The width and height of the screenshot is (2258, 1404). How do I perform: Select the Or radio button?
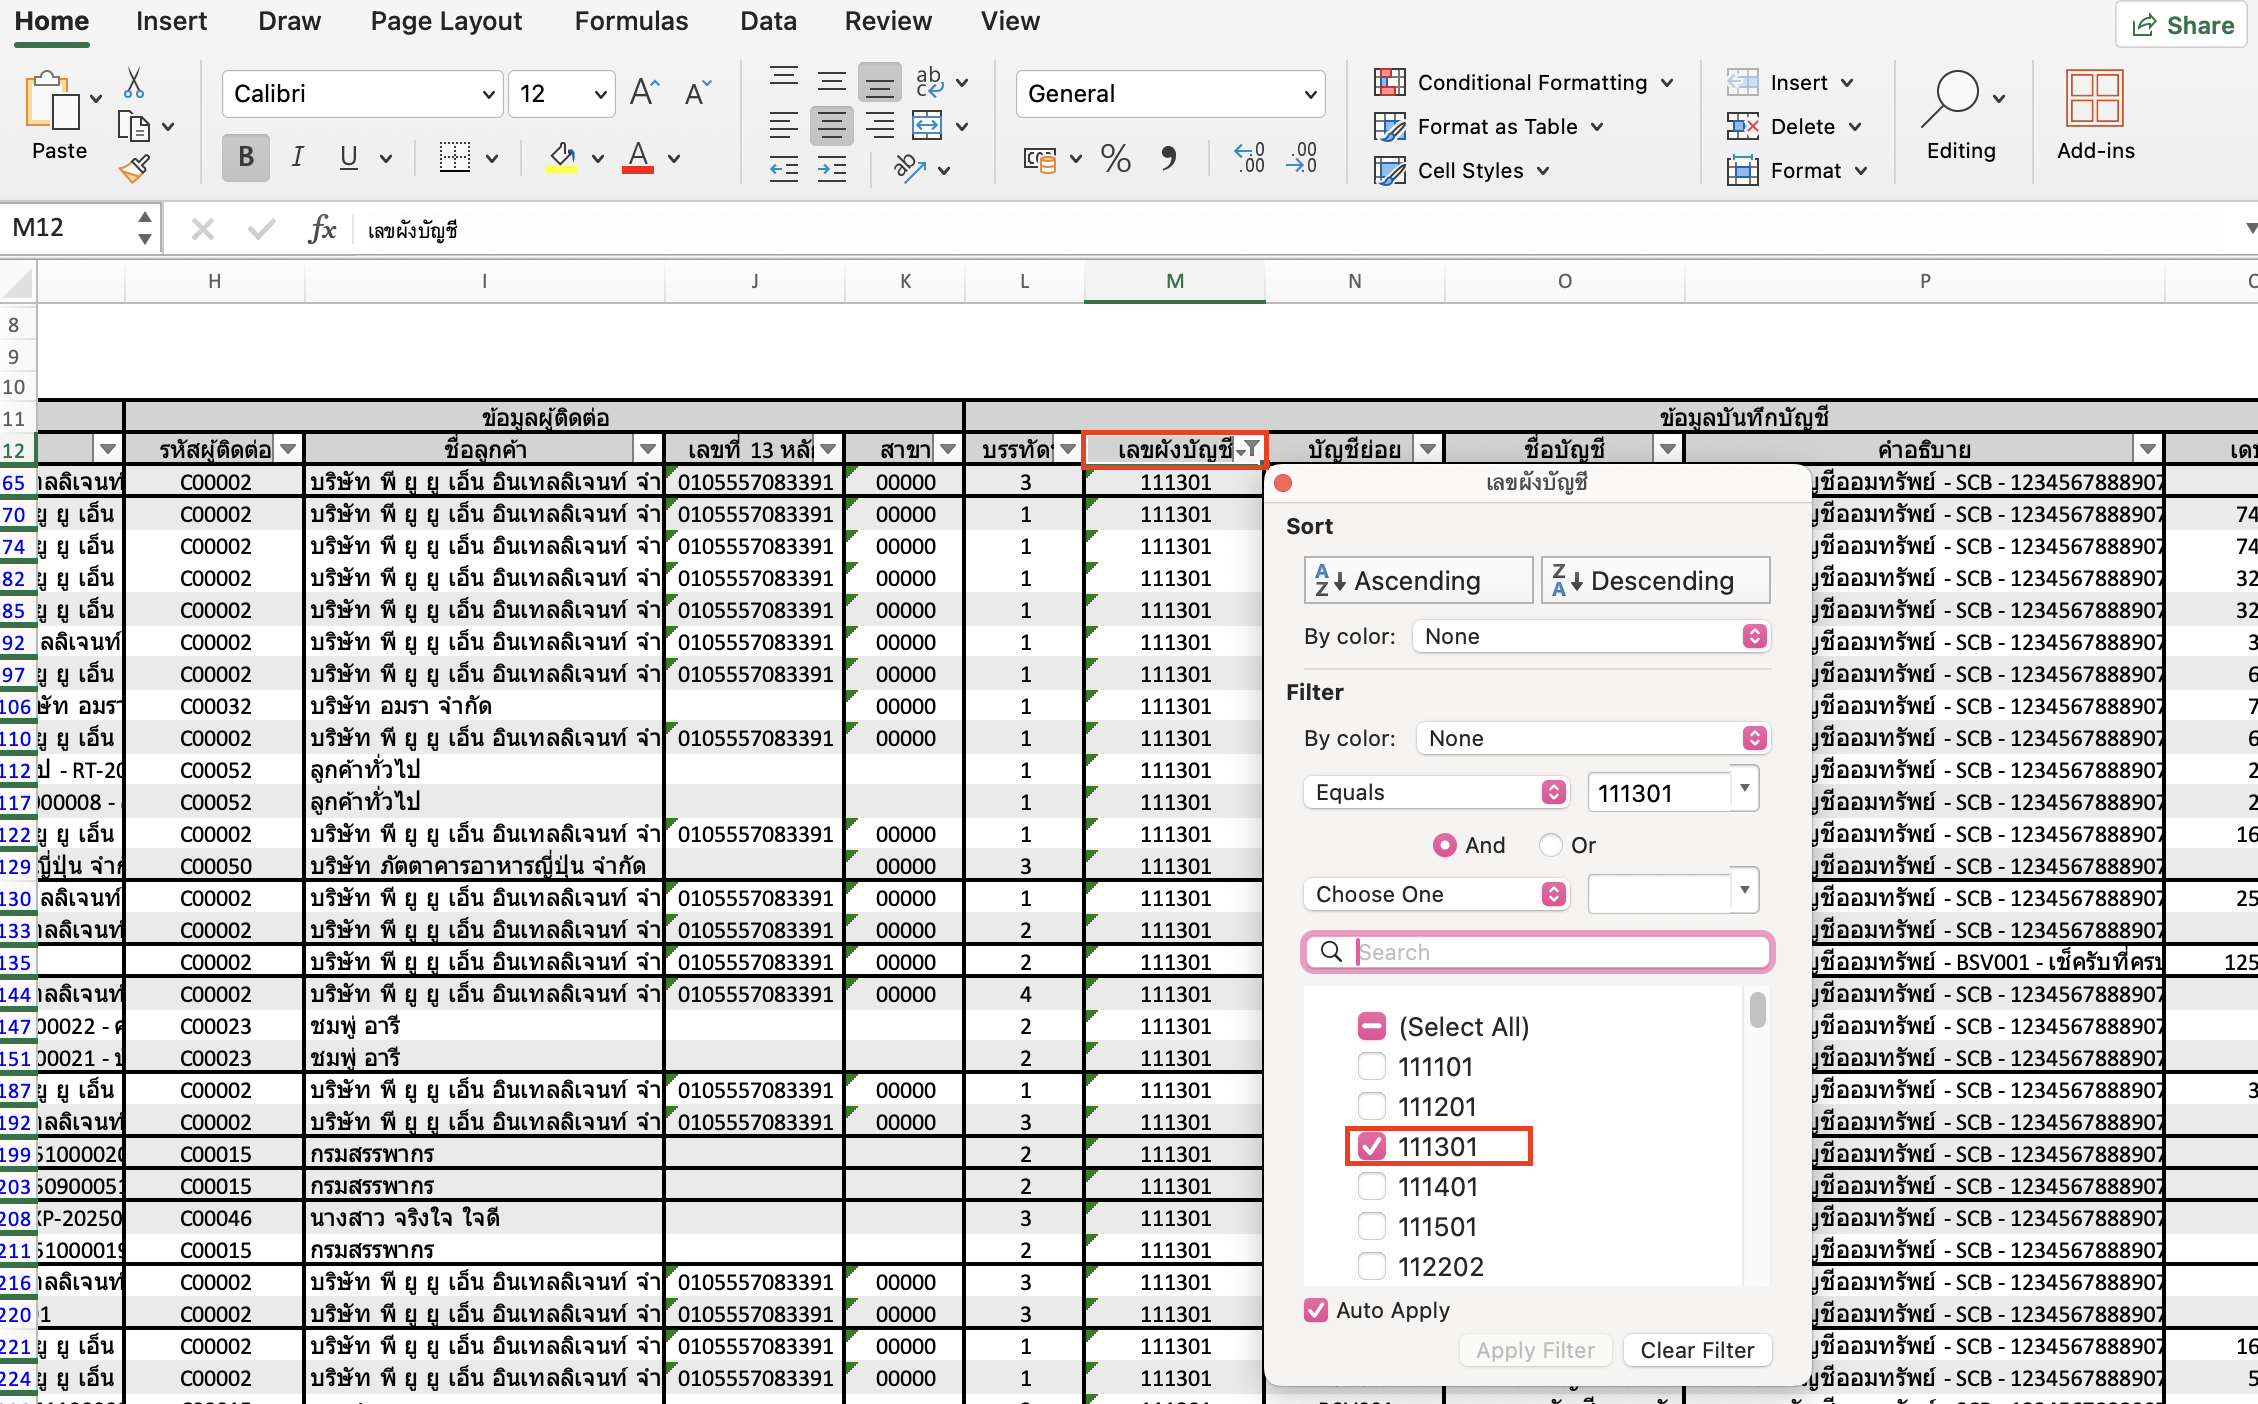click(x=1550, y=845)
